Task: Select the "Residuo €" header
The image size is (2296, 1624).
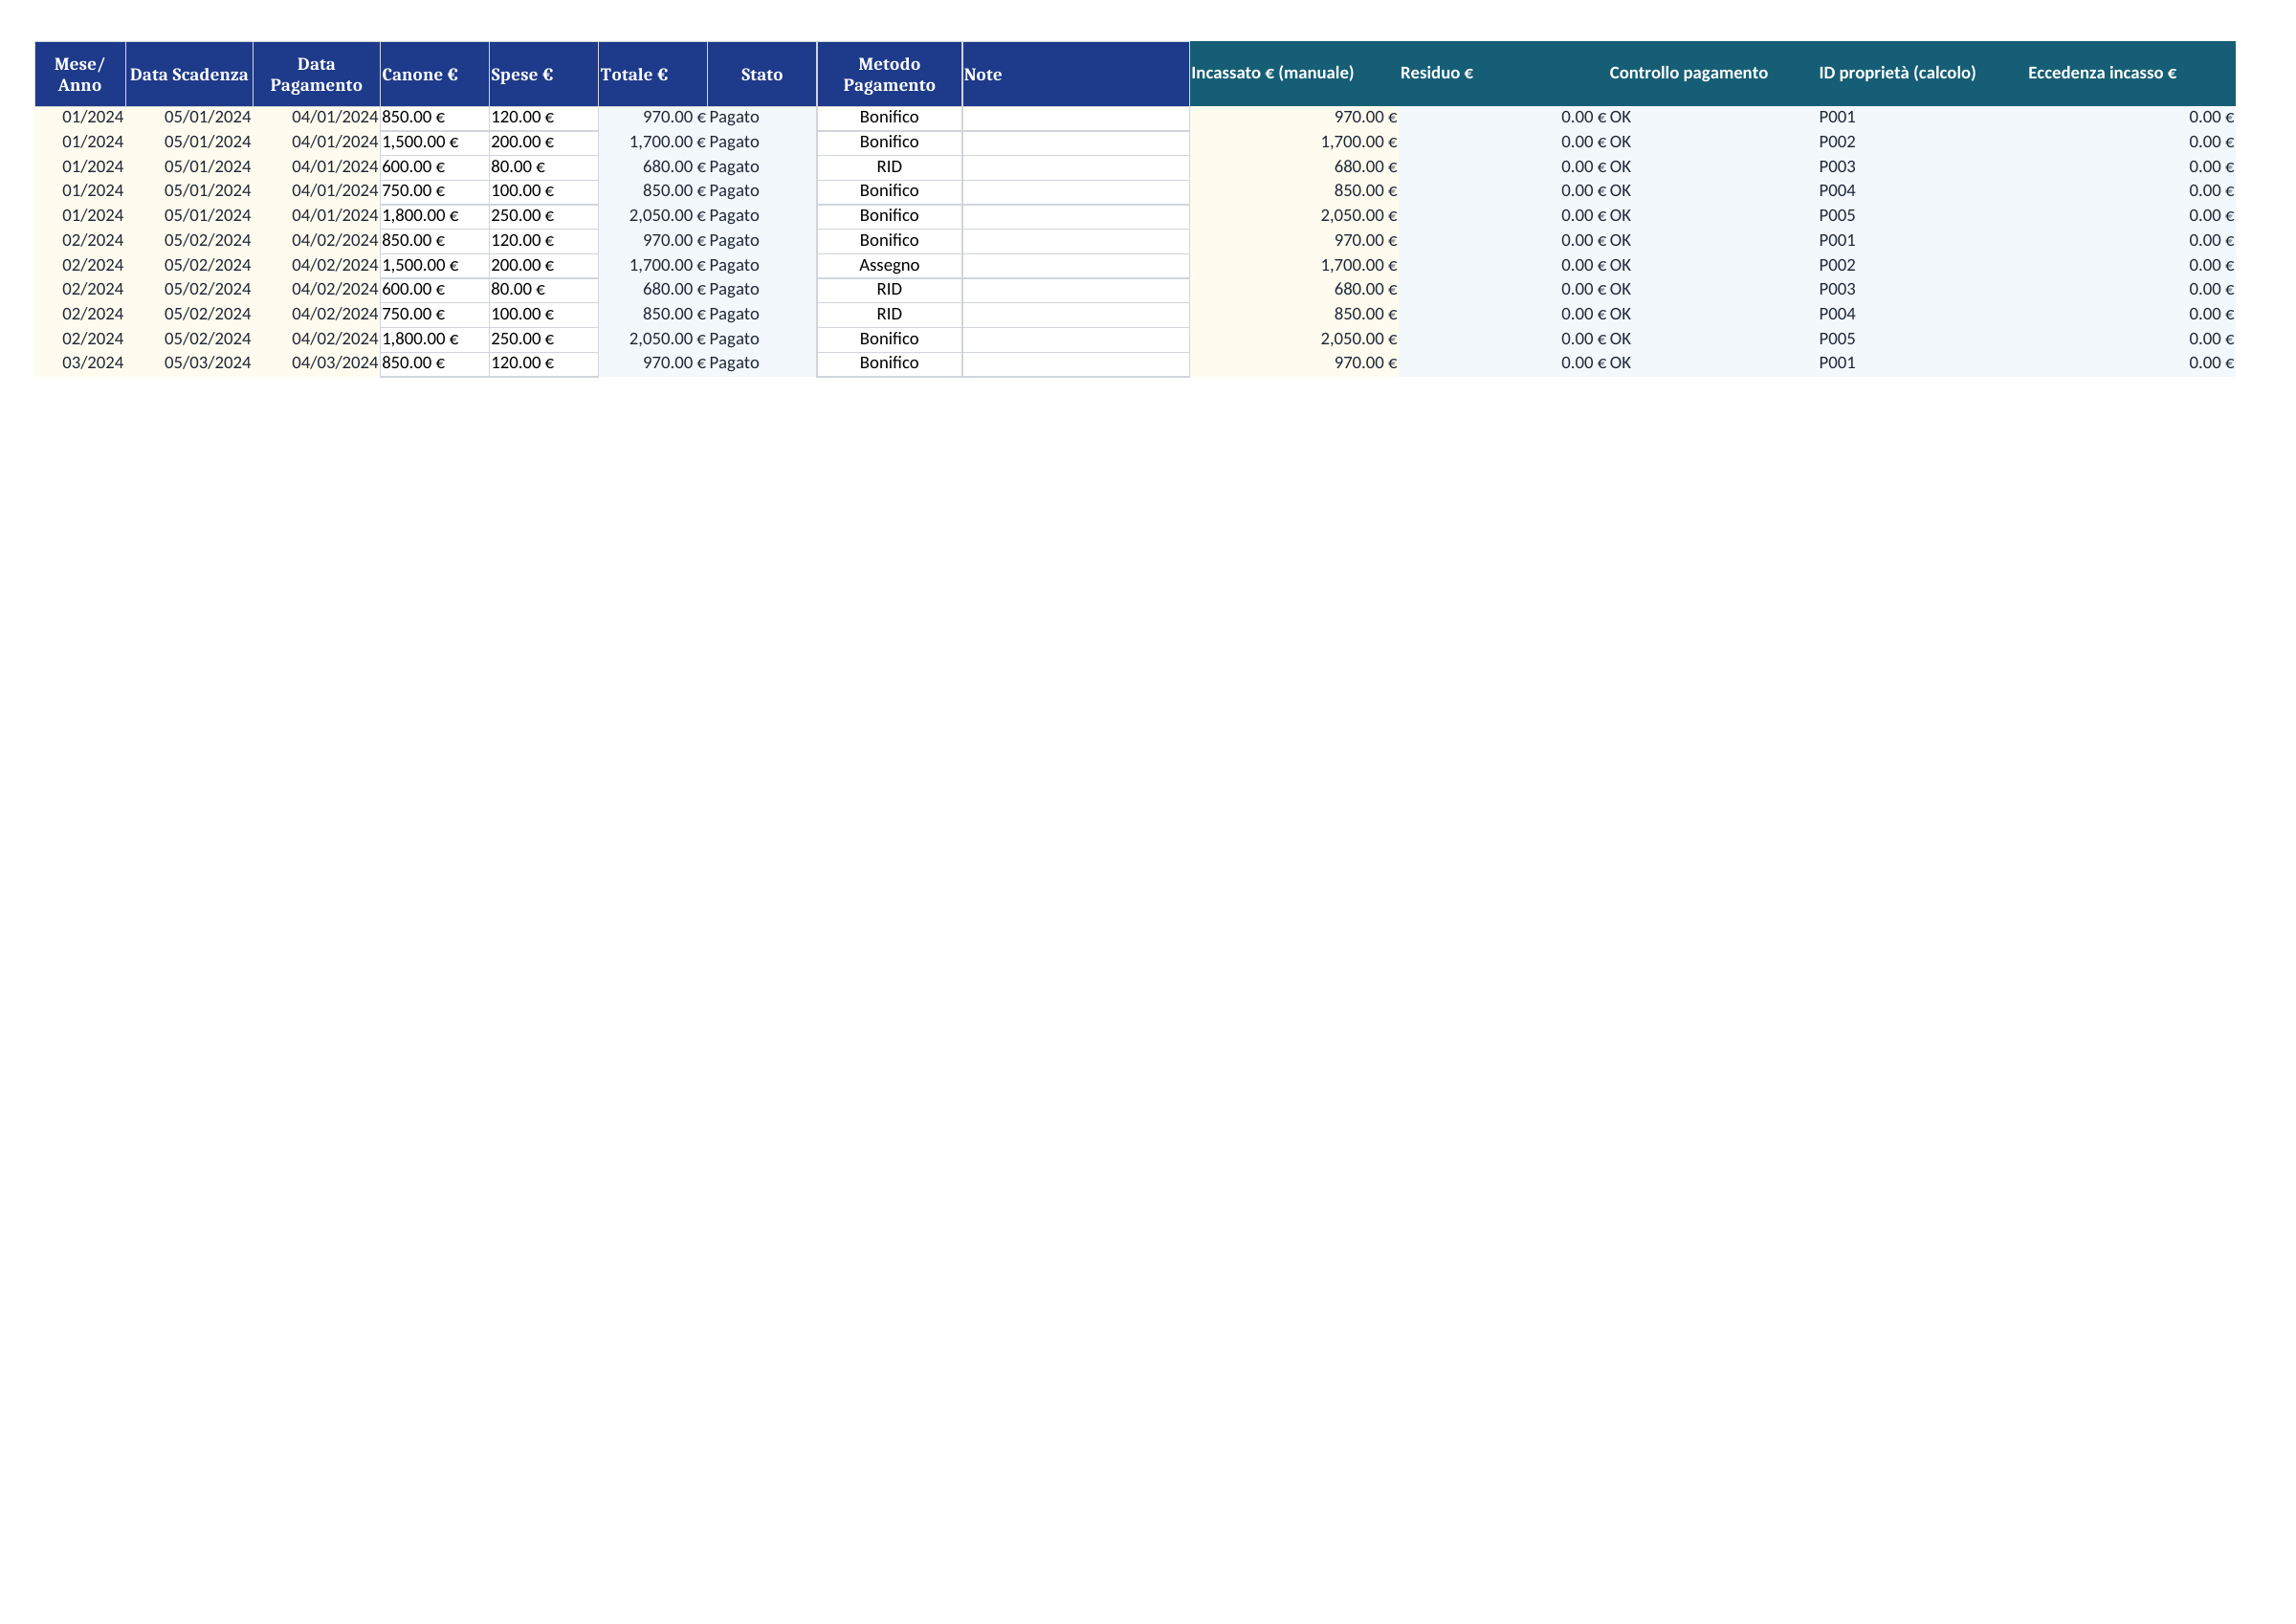Action: click(x=1503, y=73)
